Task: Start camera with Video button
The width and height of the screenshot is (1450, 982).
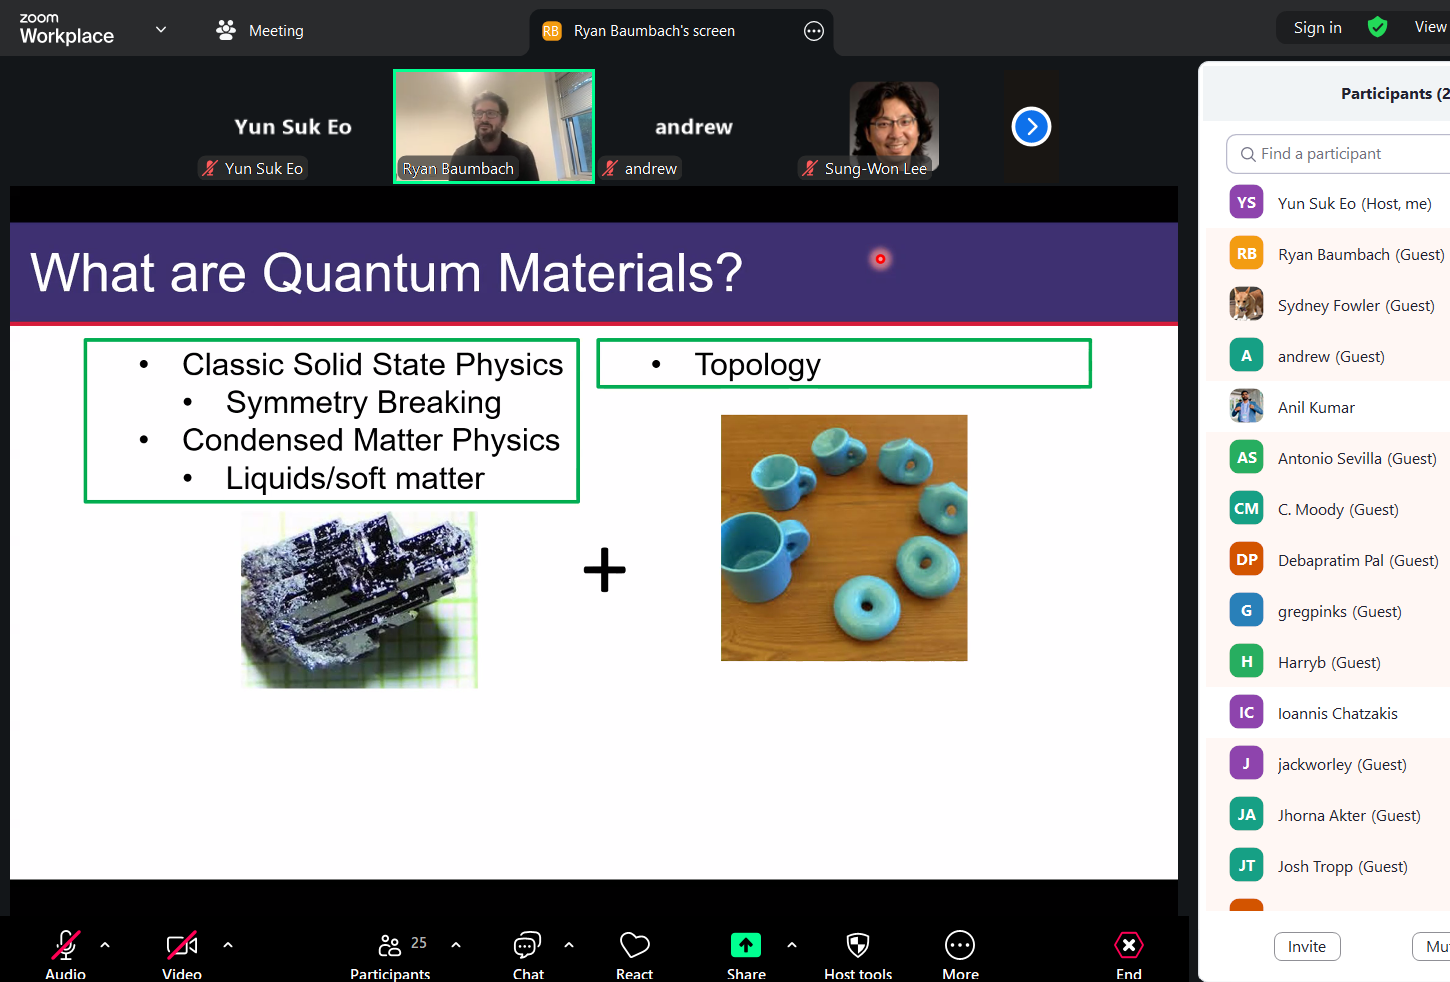Action: (x=182, y=946)
